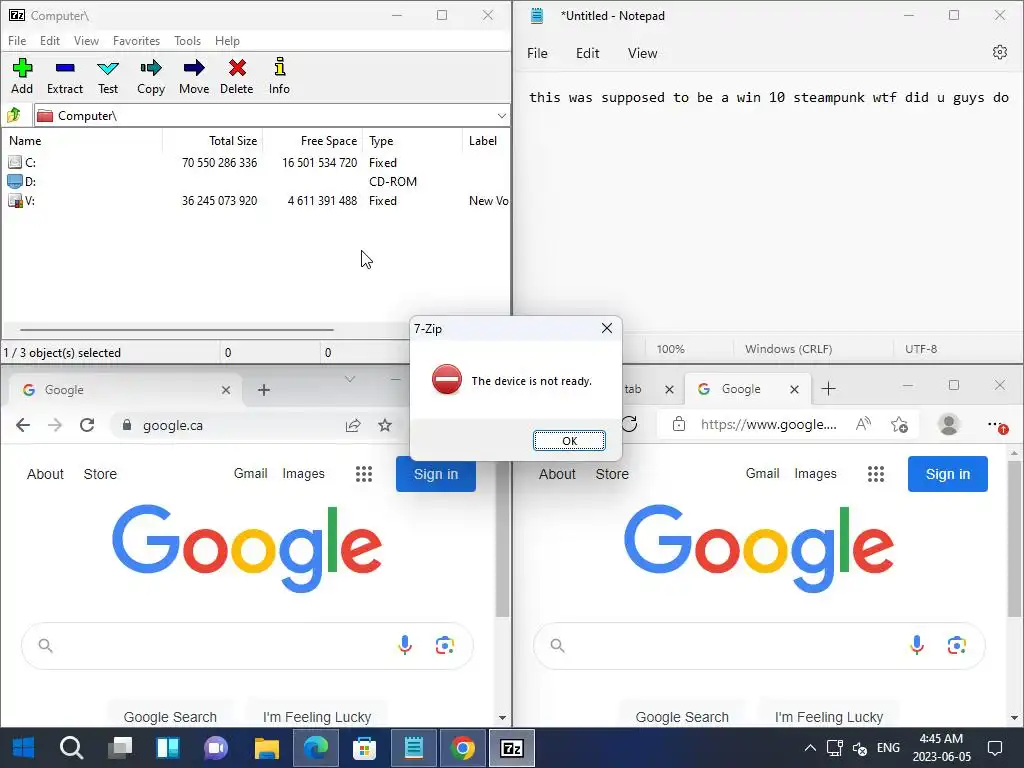Bookmark this page with Chrome star icon

pos(385,426)
